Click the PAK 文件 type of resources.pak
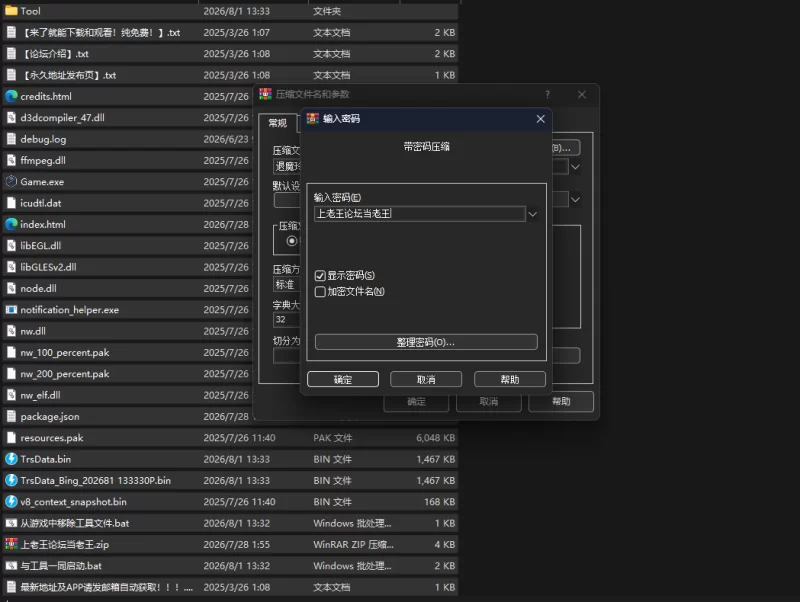This screenshot has height=602, width=800. tap(333, 438)
